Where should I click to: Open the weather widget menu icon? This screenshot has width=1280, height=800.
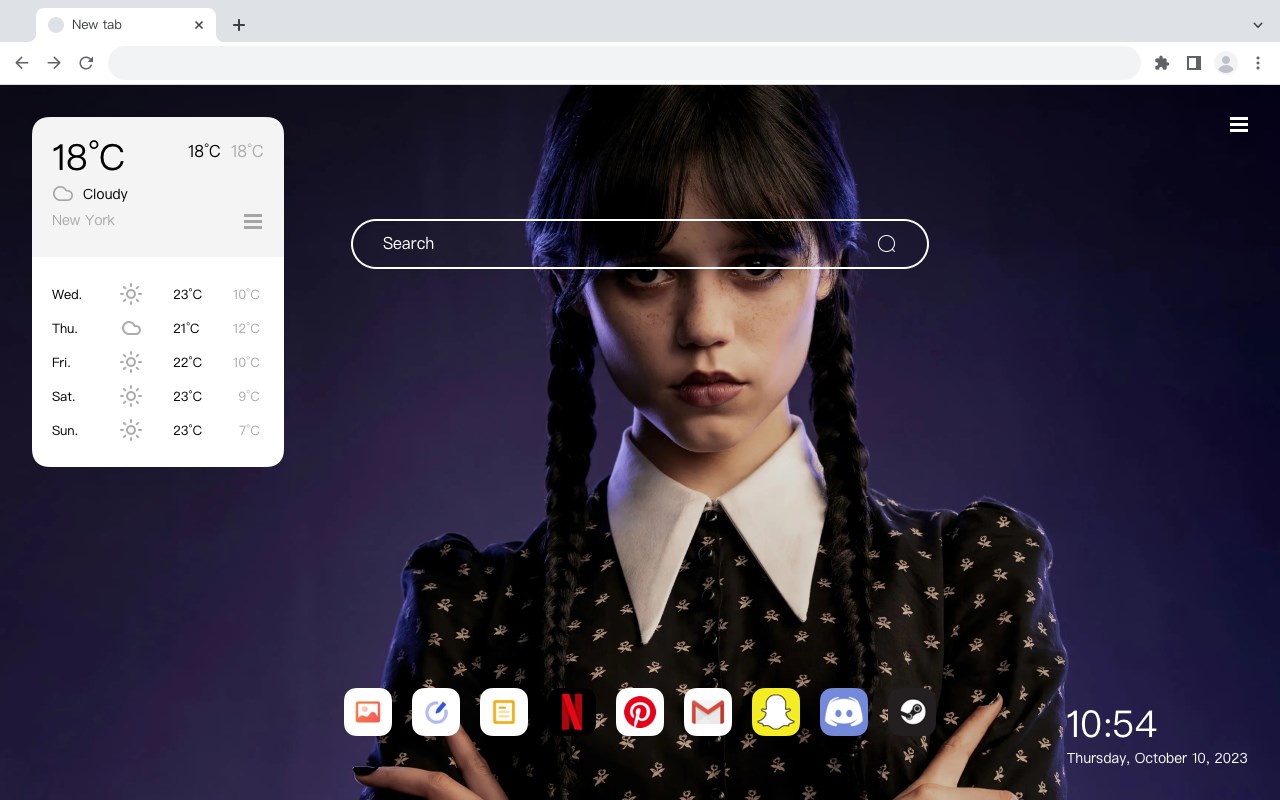[253, 221]
